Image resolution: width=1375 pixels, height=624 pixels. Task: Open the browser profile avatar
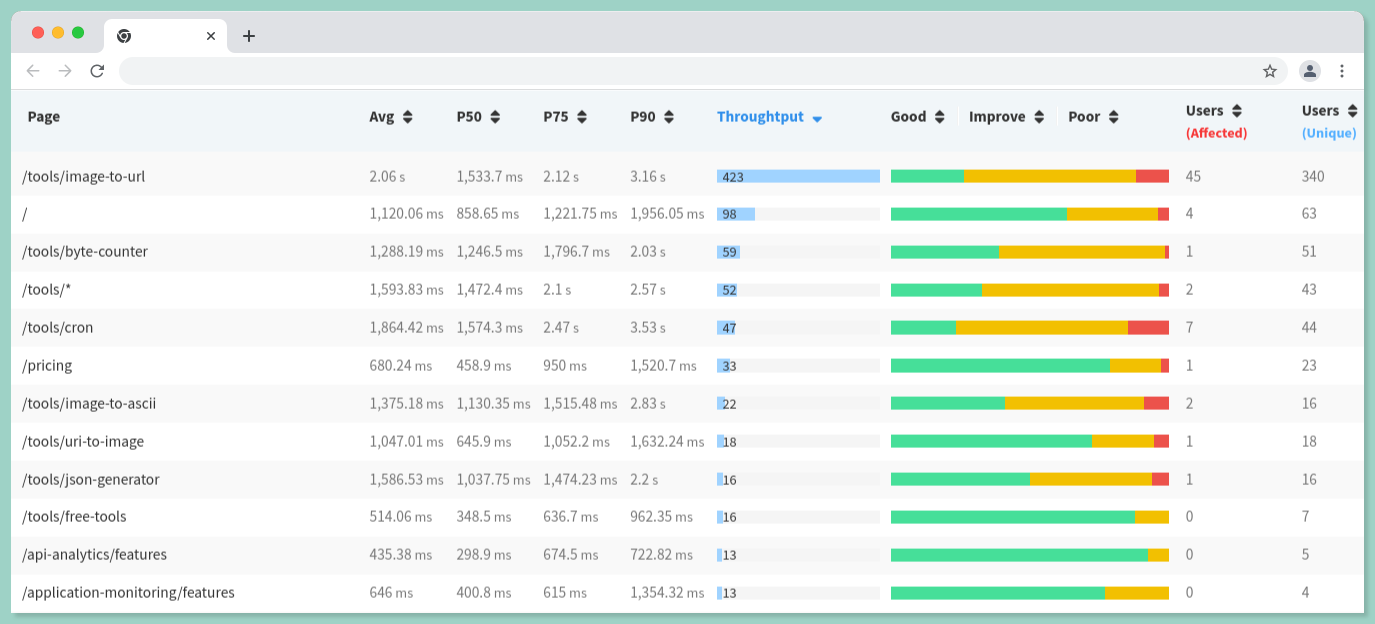coord(1310,71)
